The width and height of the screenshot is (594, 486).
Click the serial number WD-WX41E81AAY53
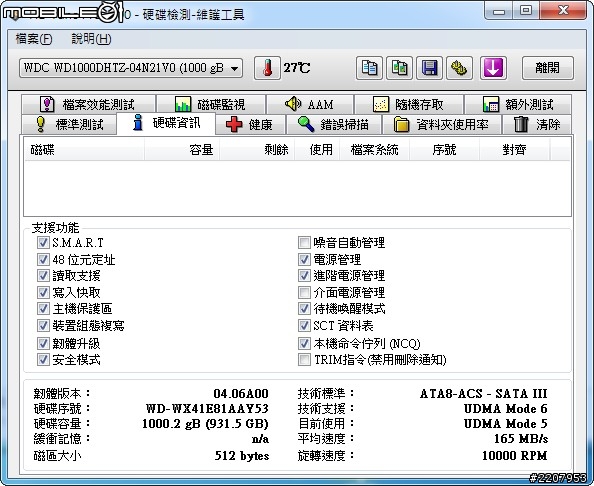tap(207, 408)
